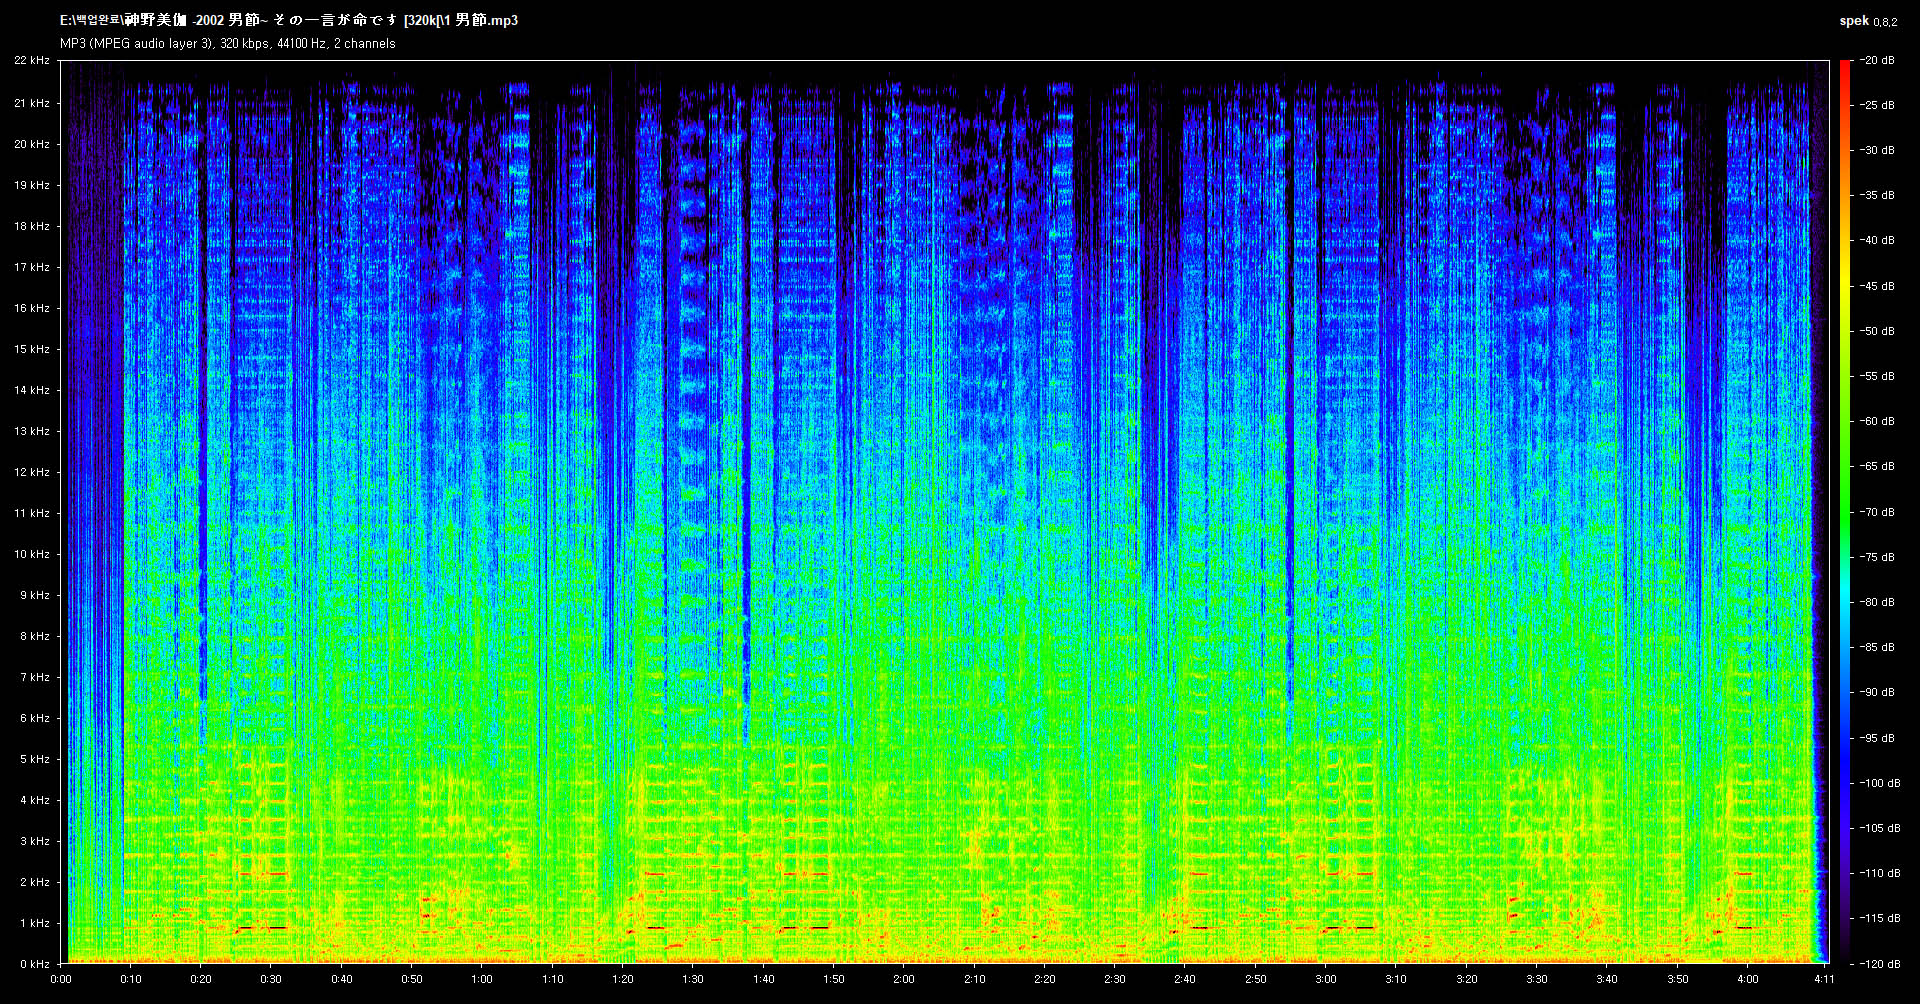Click the 2:00 time axis label

(x=904, y=979)
